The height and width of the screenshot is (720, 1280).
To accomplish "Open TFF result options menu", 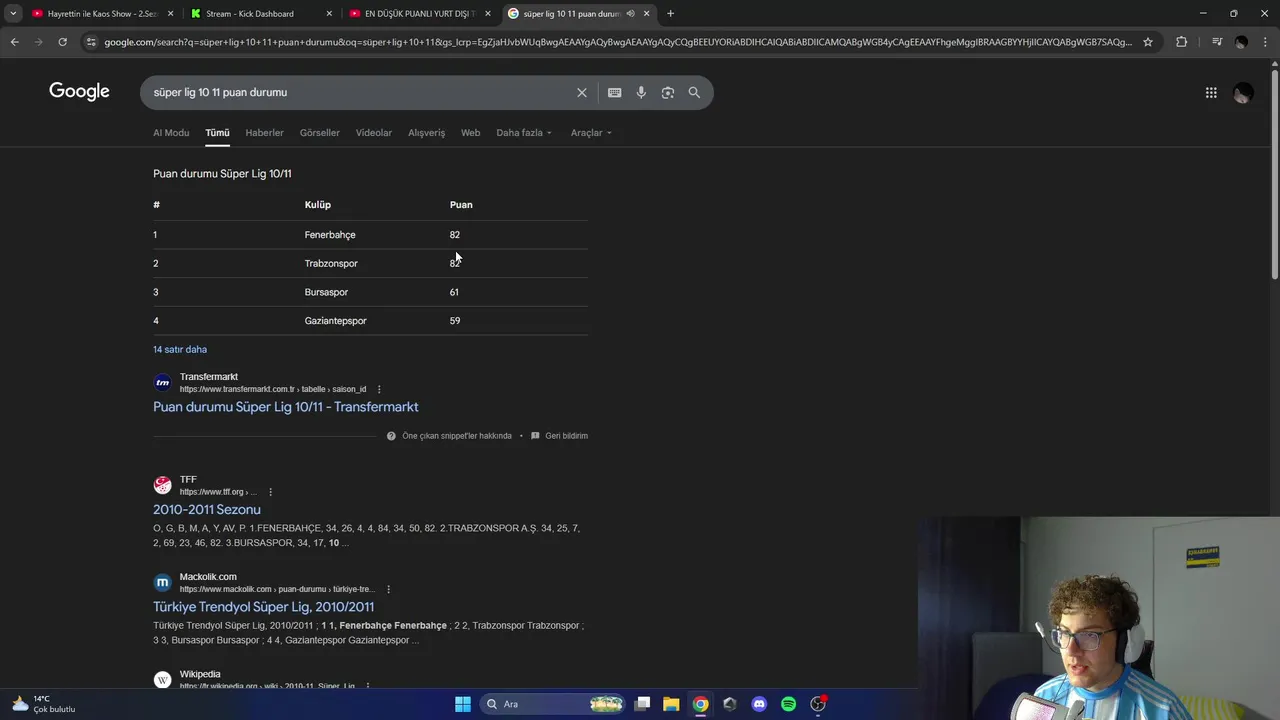I will coord(270,492).
